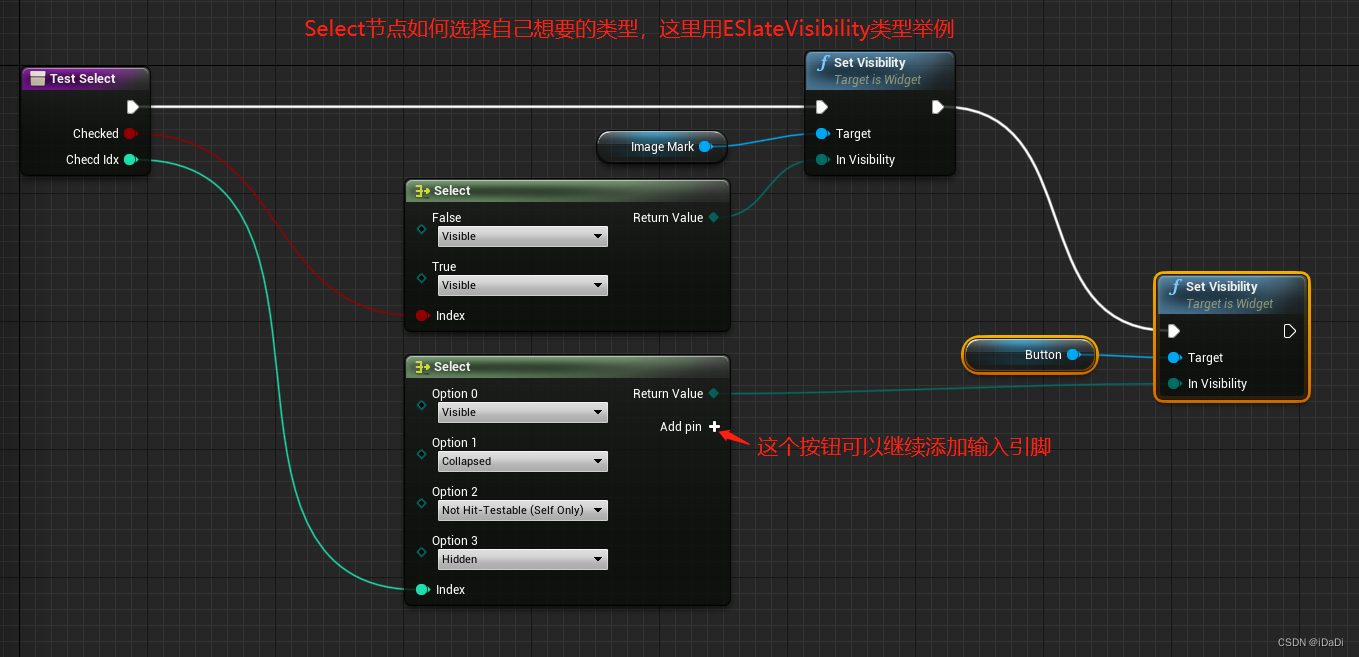This screenshot has height=657, width=1359.
Task: Open the False pin dropdown showing Visible
Action: click(x=522, y=236)
